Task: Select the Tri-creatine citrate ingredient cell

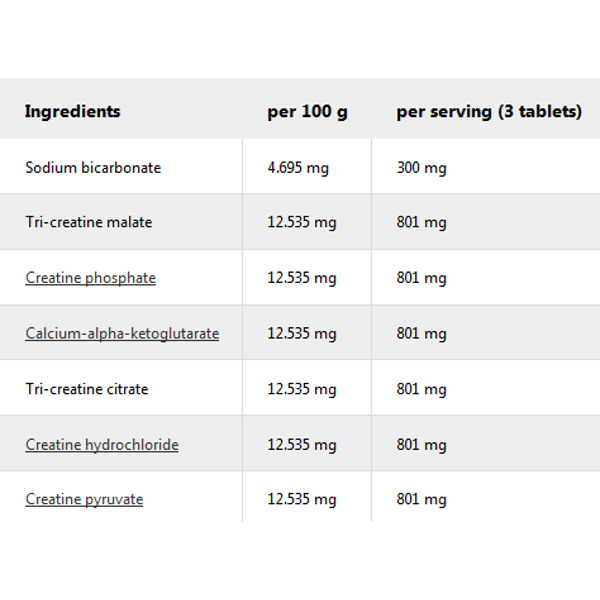Action: click(x=87, y=389)
